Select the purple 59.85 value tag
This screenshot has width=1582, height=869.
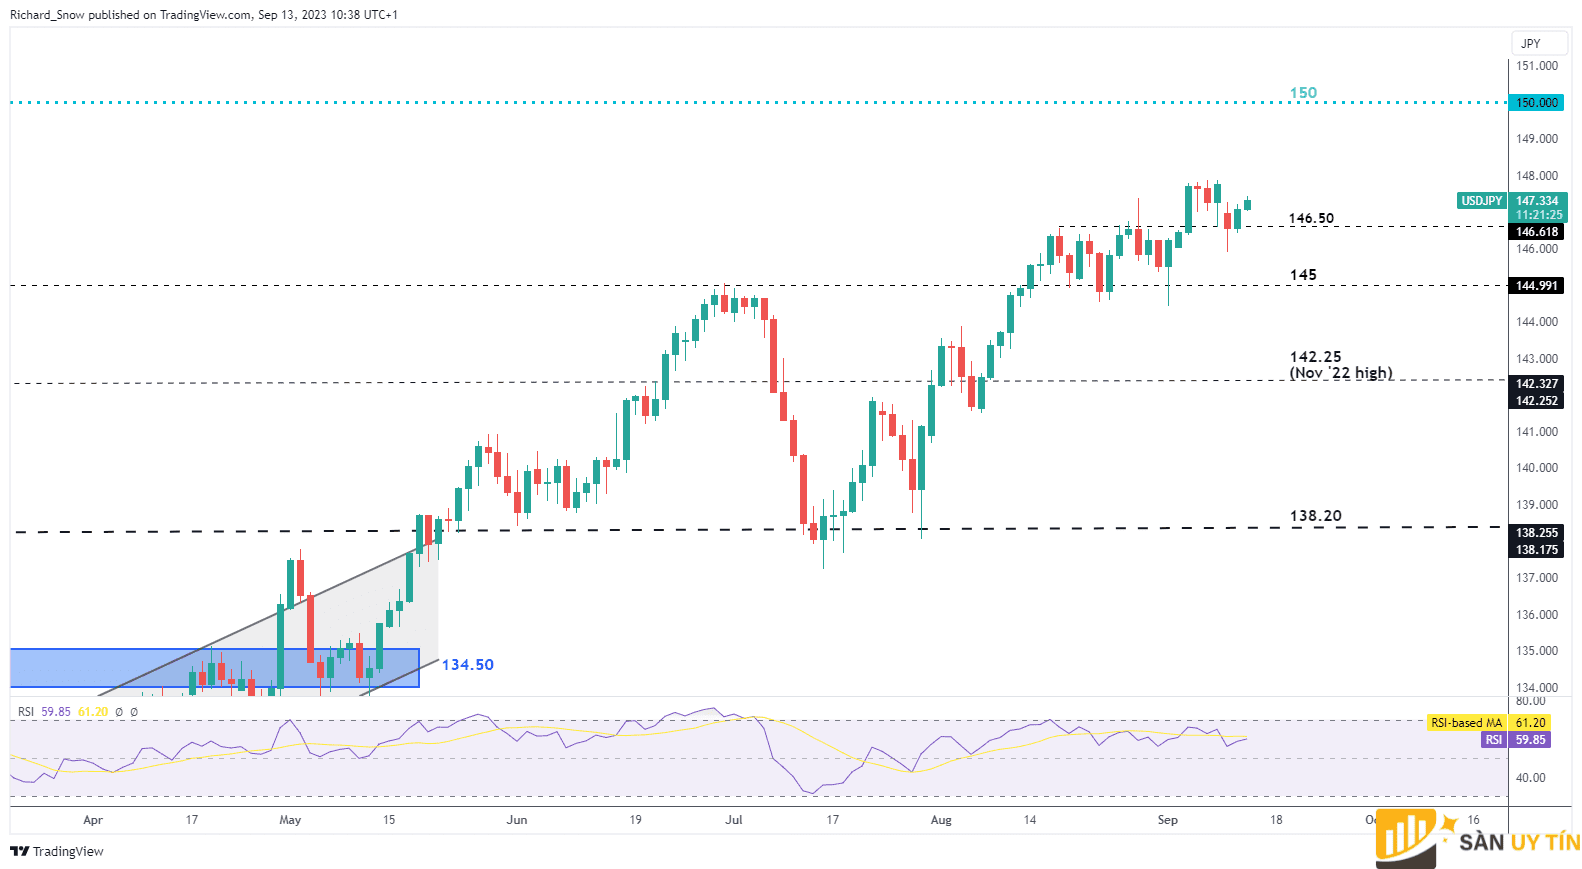coord(1530,740)
